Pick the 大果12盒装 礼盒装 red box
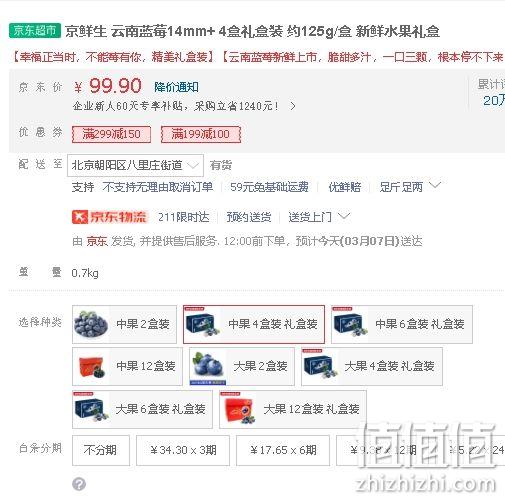505x501 pixels. [293, 409]
